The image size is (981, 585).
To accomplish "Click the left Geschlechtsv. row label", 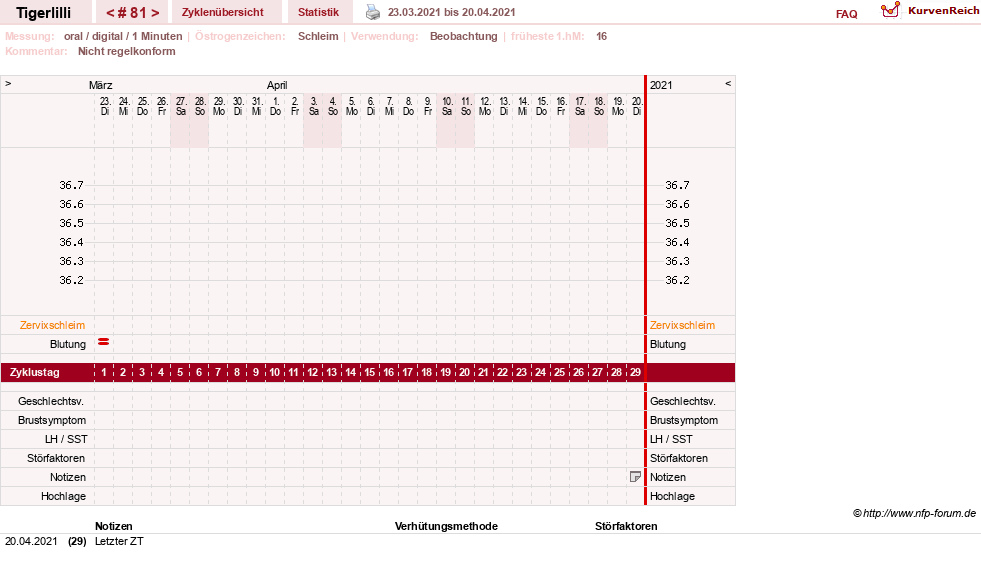I will coord(51,401).
